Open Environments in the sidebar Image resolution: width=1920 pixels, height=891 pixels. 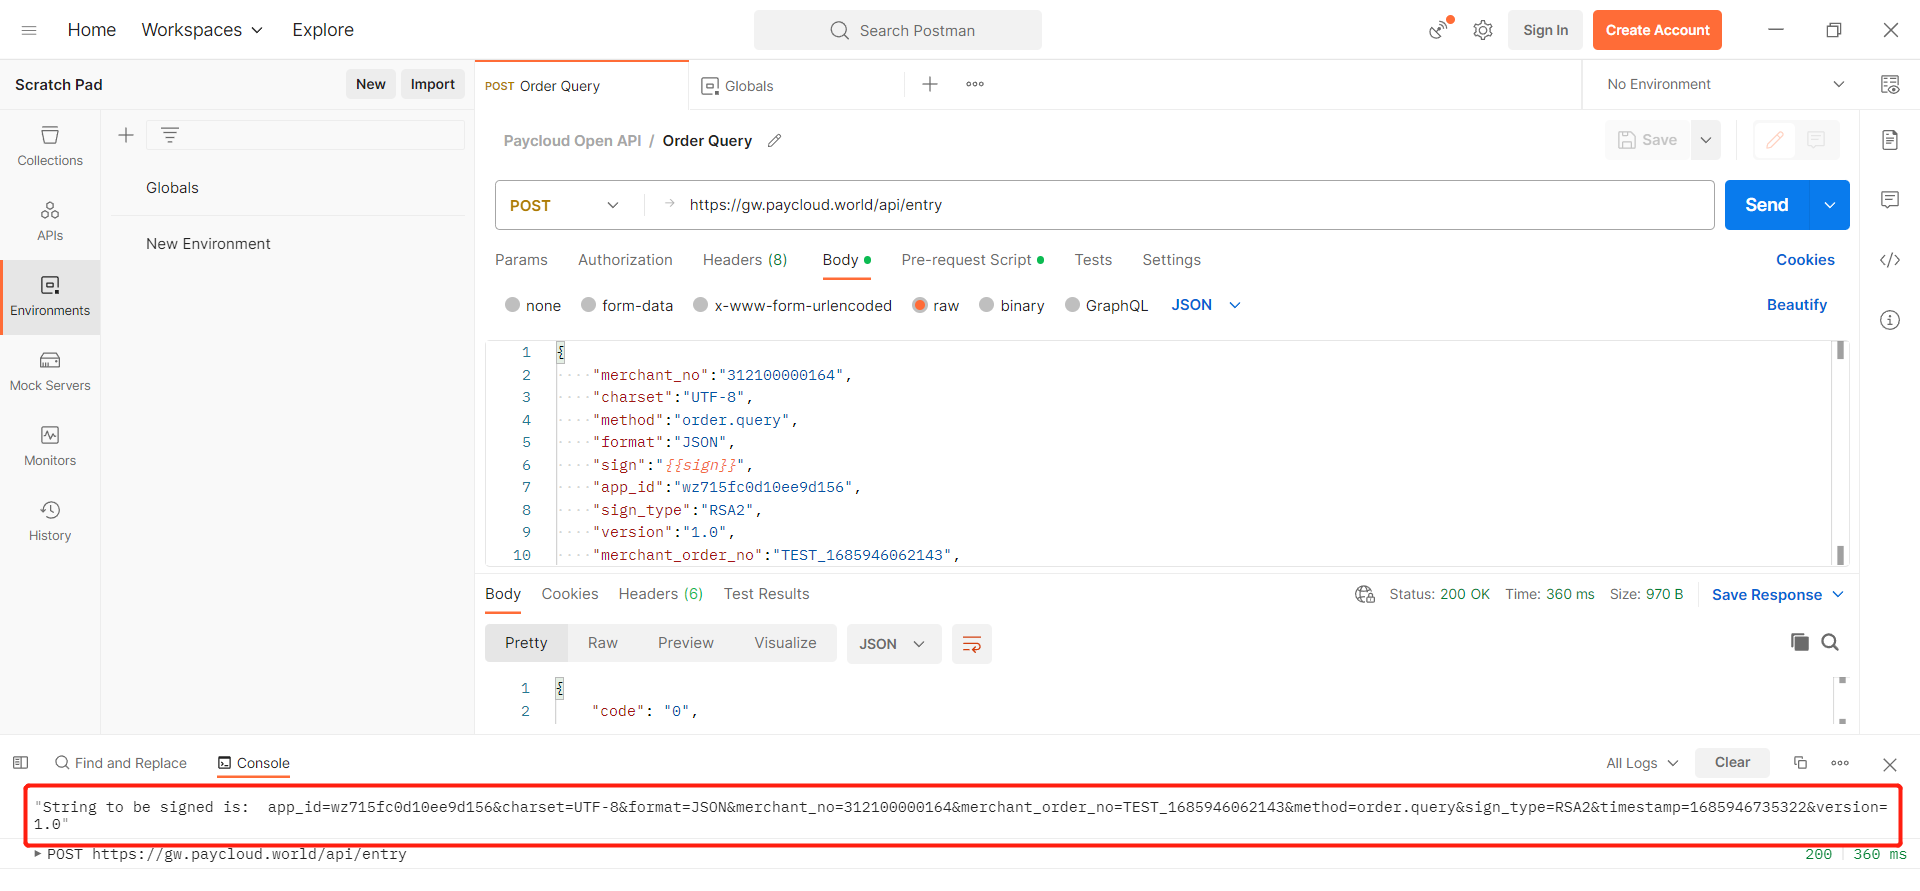pos(50,297)
